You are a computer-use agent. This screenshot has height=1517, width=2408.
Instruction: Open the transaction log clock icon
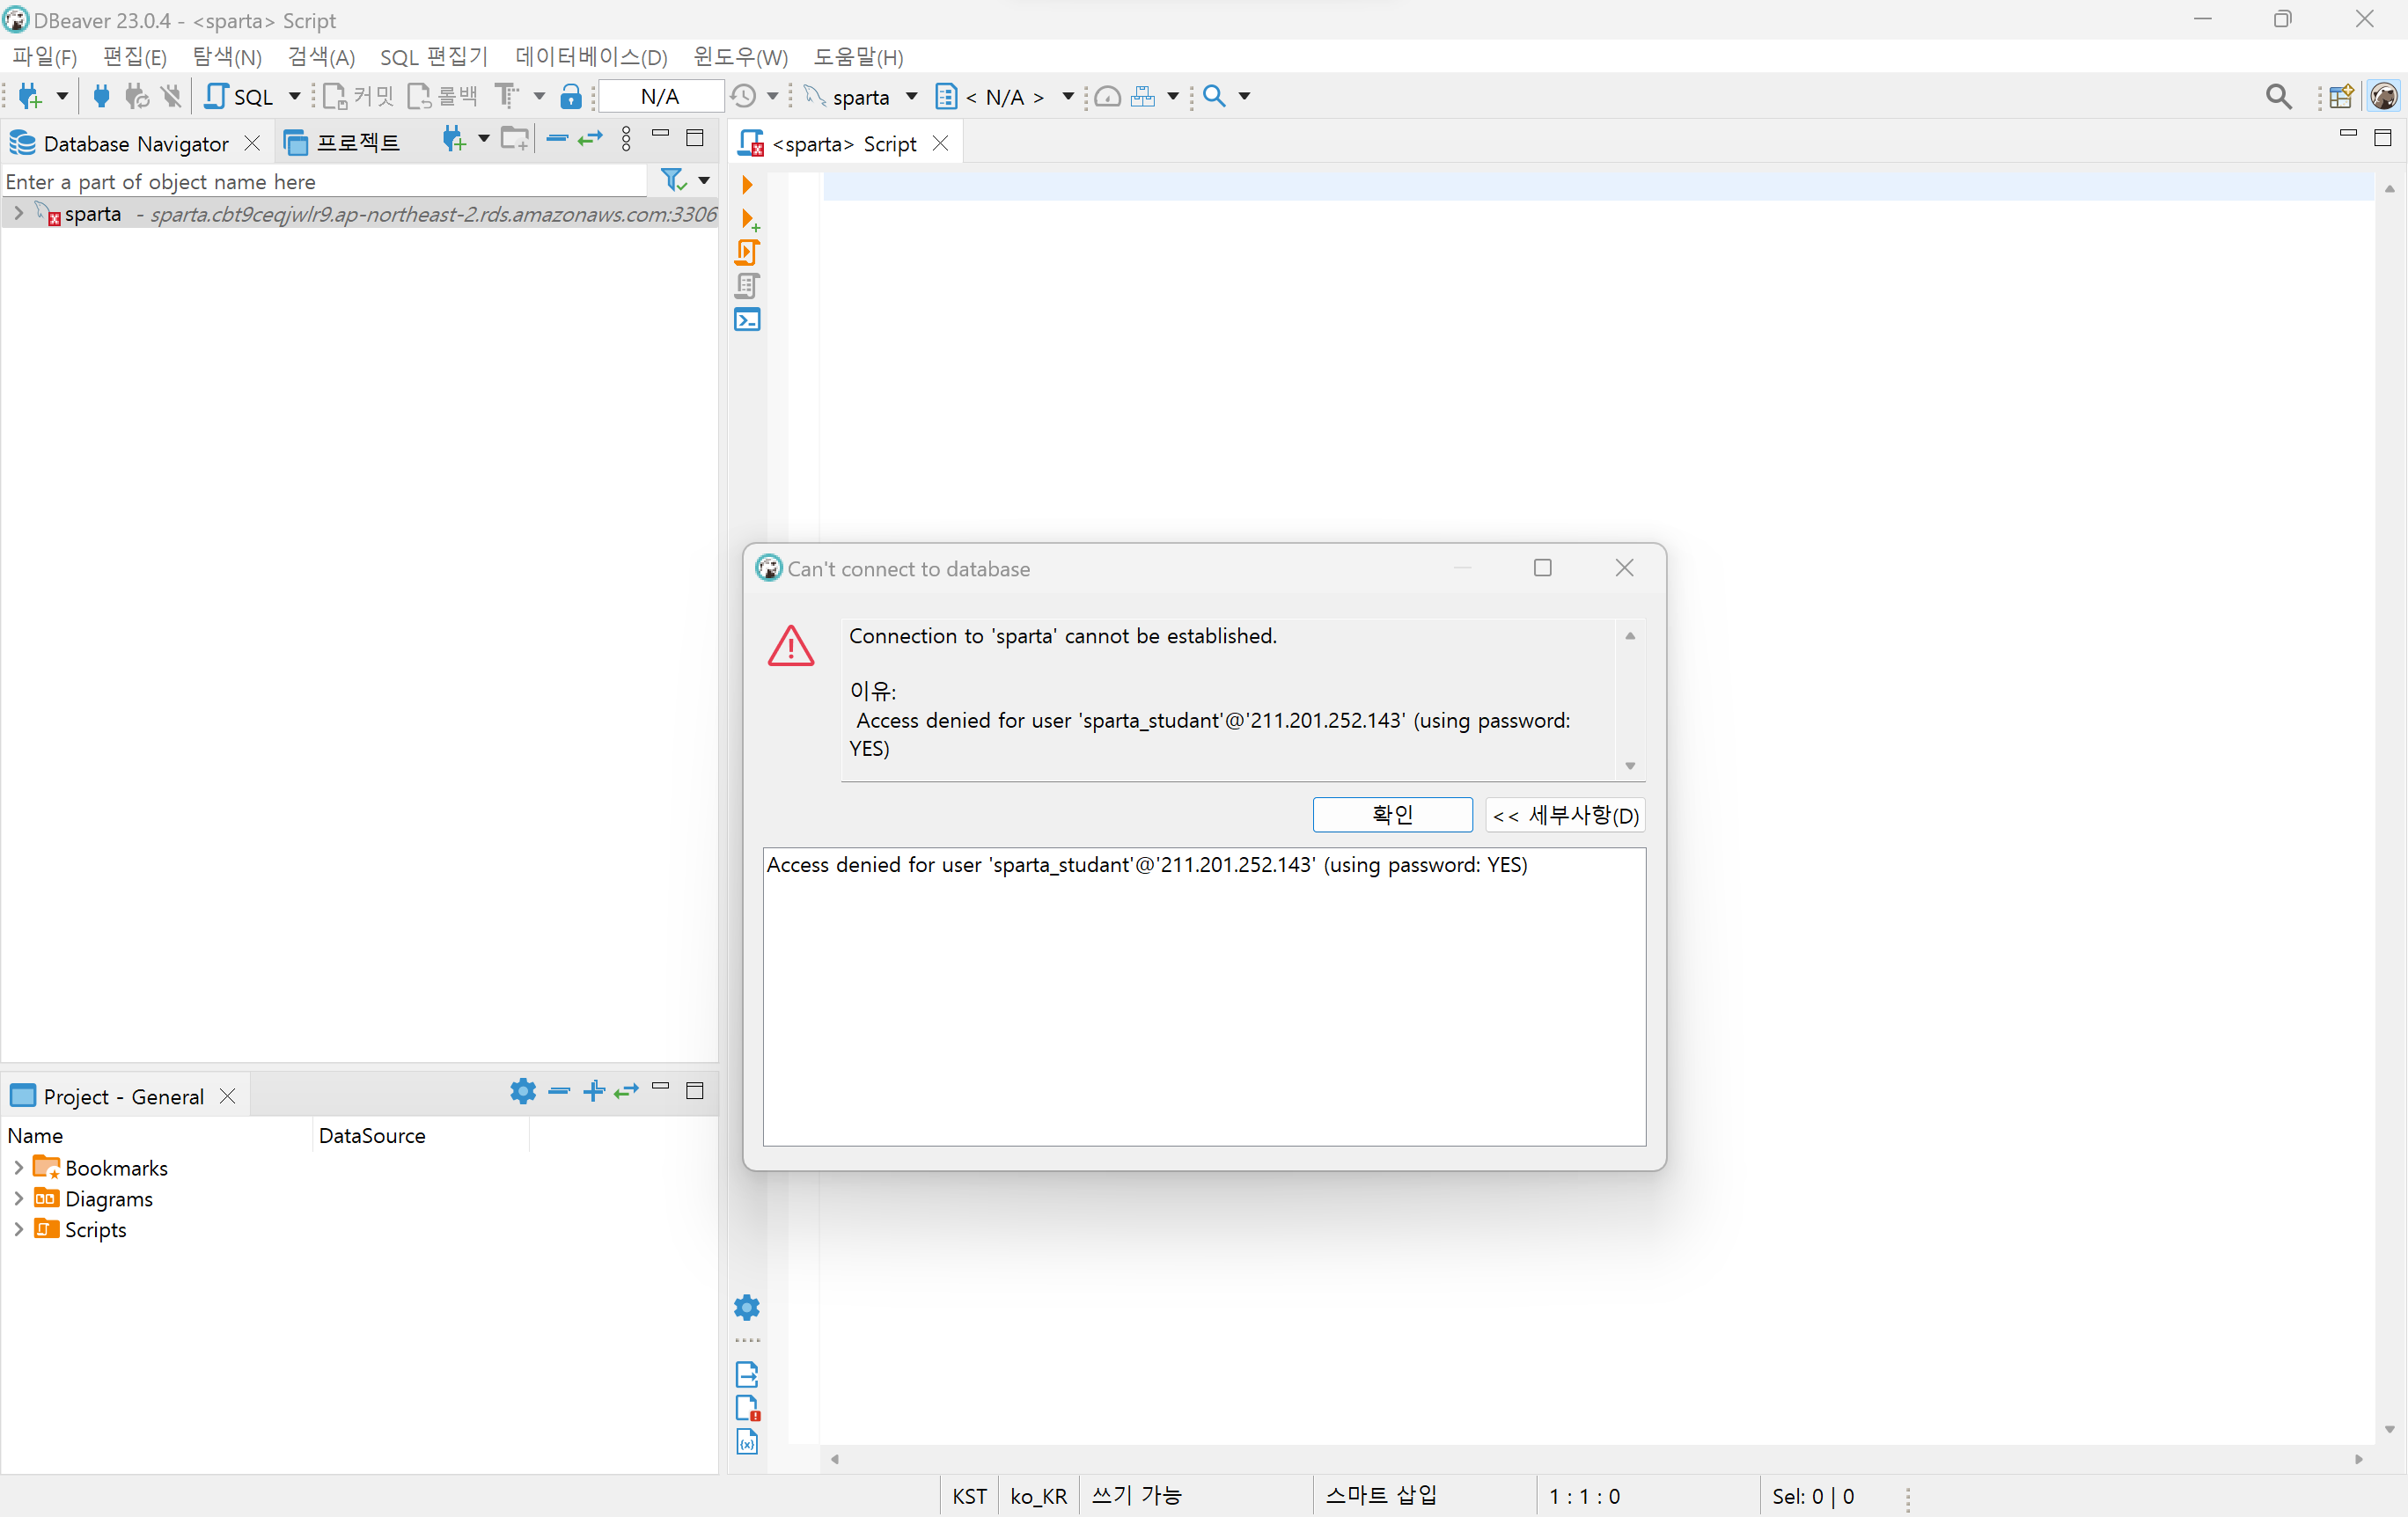(x=743, y=96)
